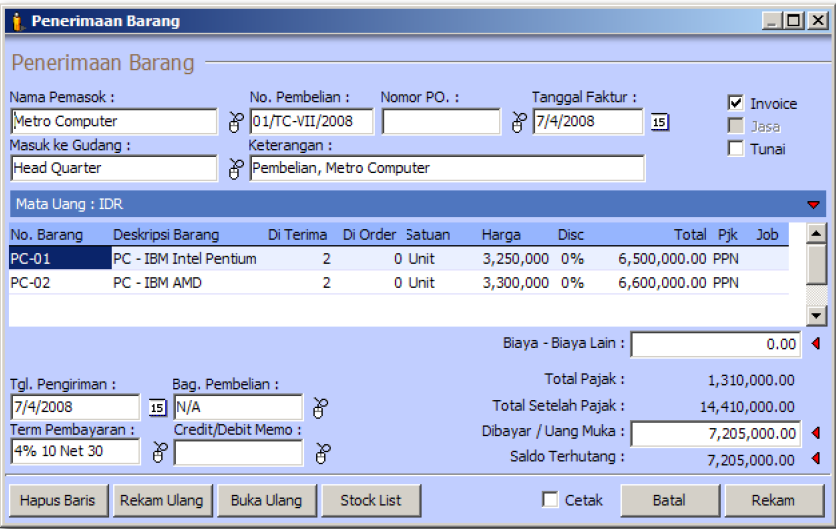The width and height of the screenshot is (836, 529).
Task: Click the item table scroll down arrow
Action: click(x=816, y=315)
